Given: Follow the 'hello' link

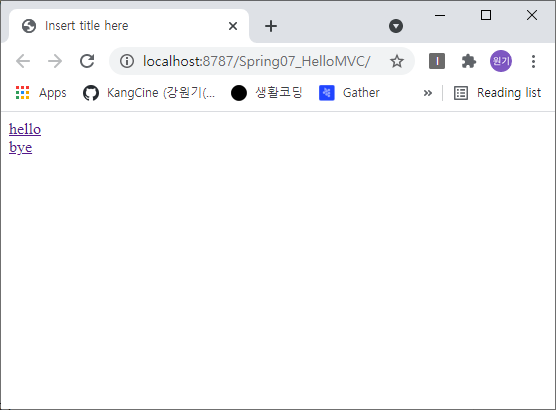Looking at the screenshot, I should tap(25, 129).
